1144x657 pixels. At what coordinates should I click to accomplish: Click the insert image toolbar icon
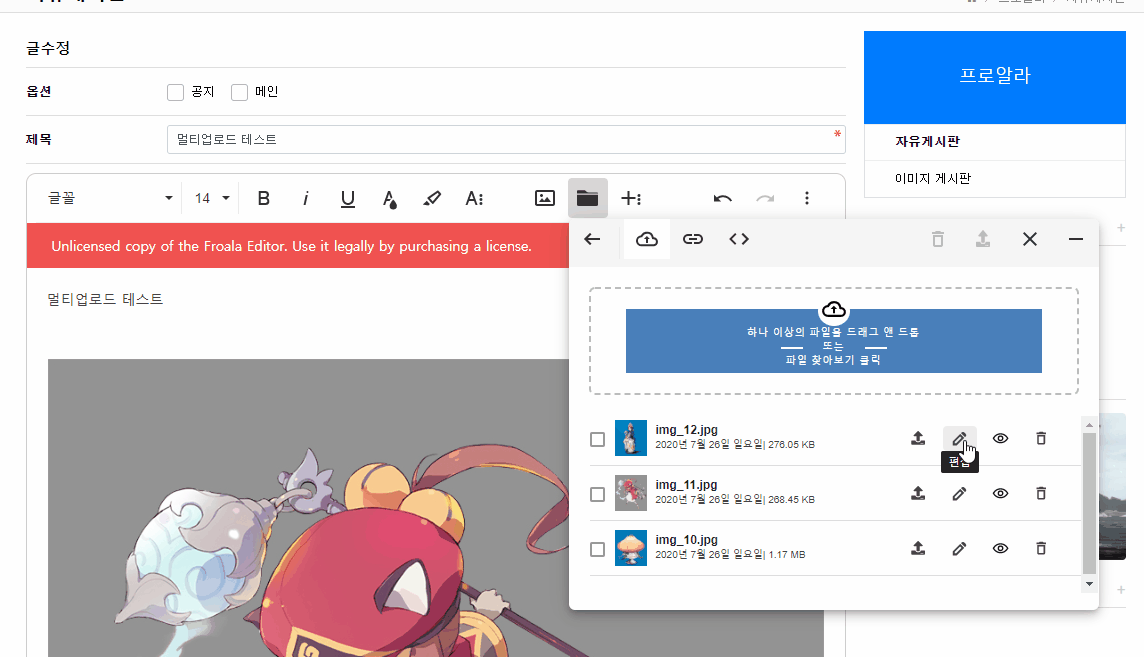pos(545,198)
